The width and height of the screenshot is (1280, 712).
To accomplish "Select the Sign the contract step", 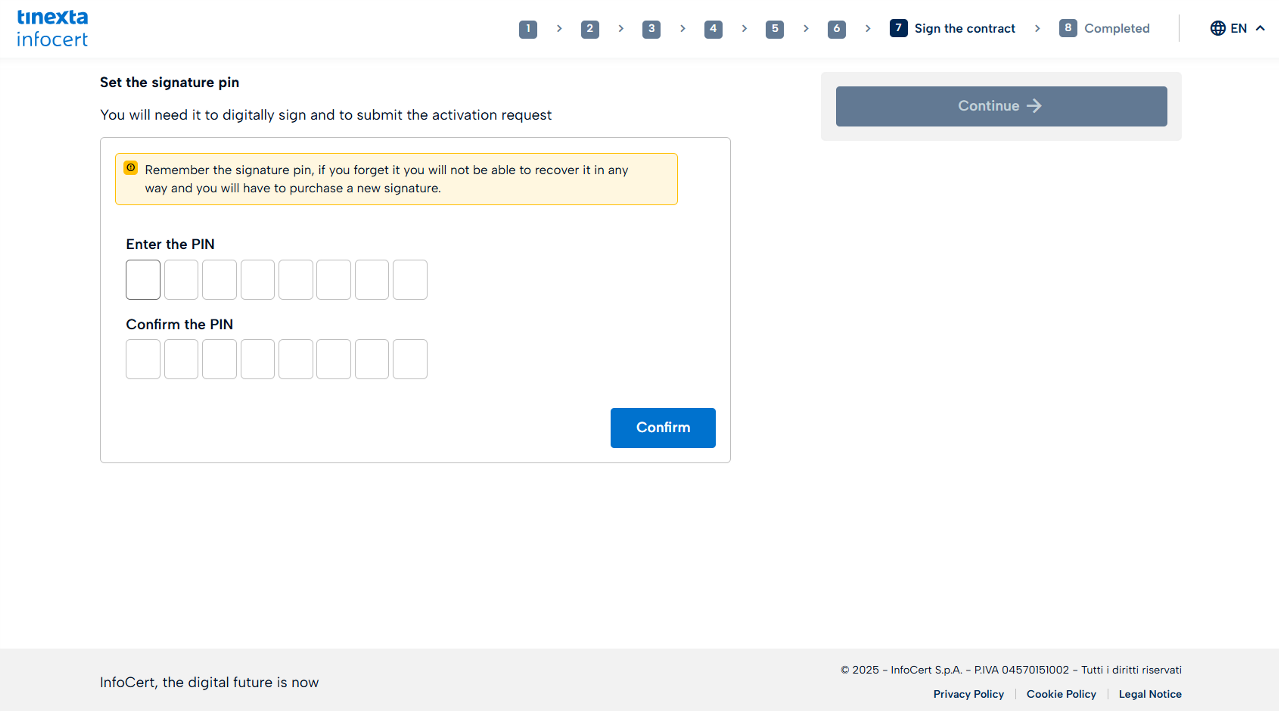I will click(x=964, y=29).
